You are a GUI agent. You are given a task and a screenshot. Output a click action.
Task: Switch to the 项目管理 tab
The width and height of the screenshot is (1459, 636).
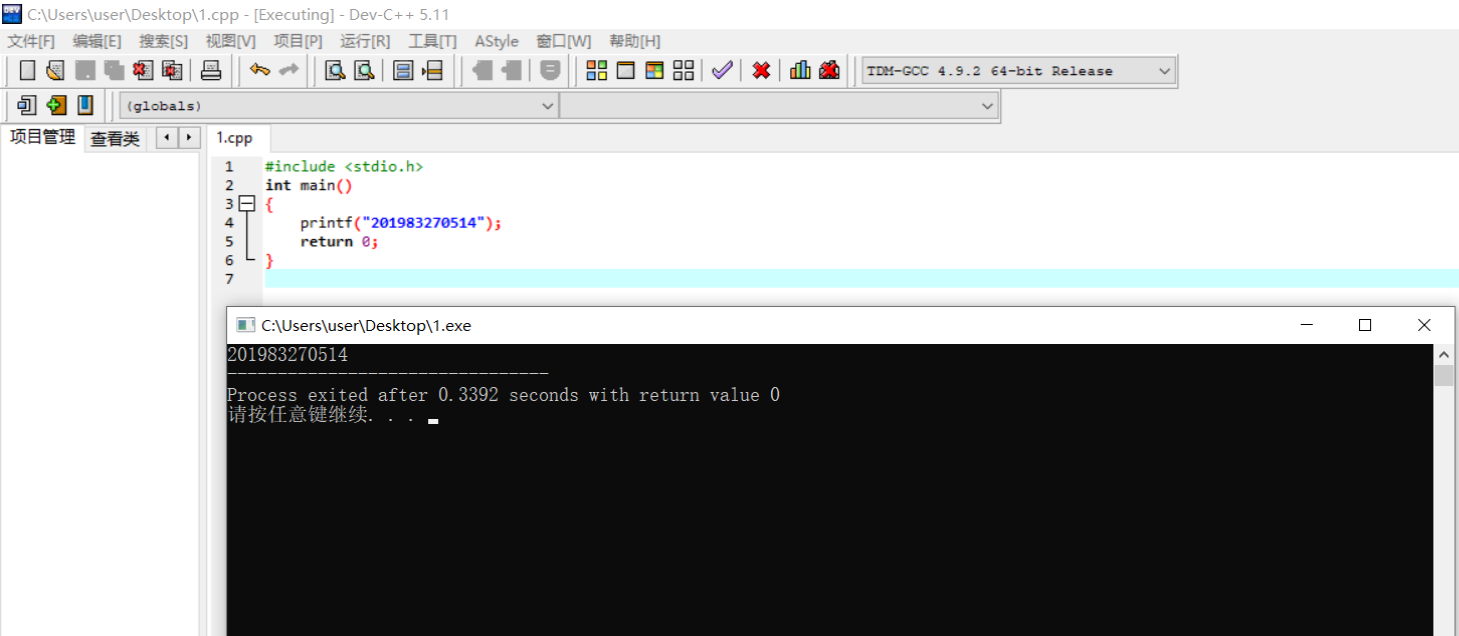click(42, 137)
